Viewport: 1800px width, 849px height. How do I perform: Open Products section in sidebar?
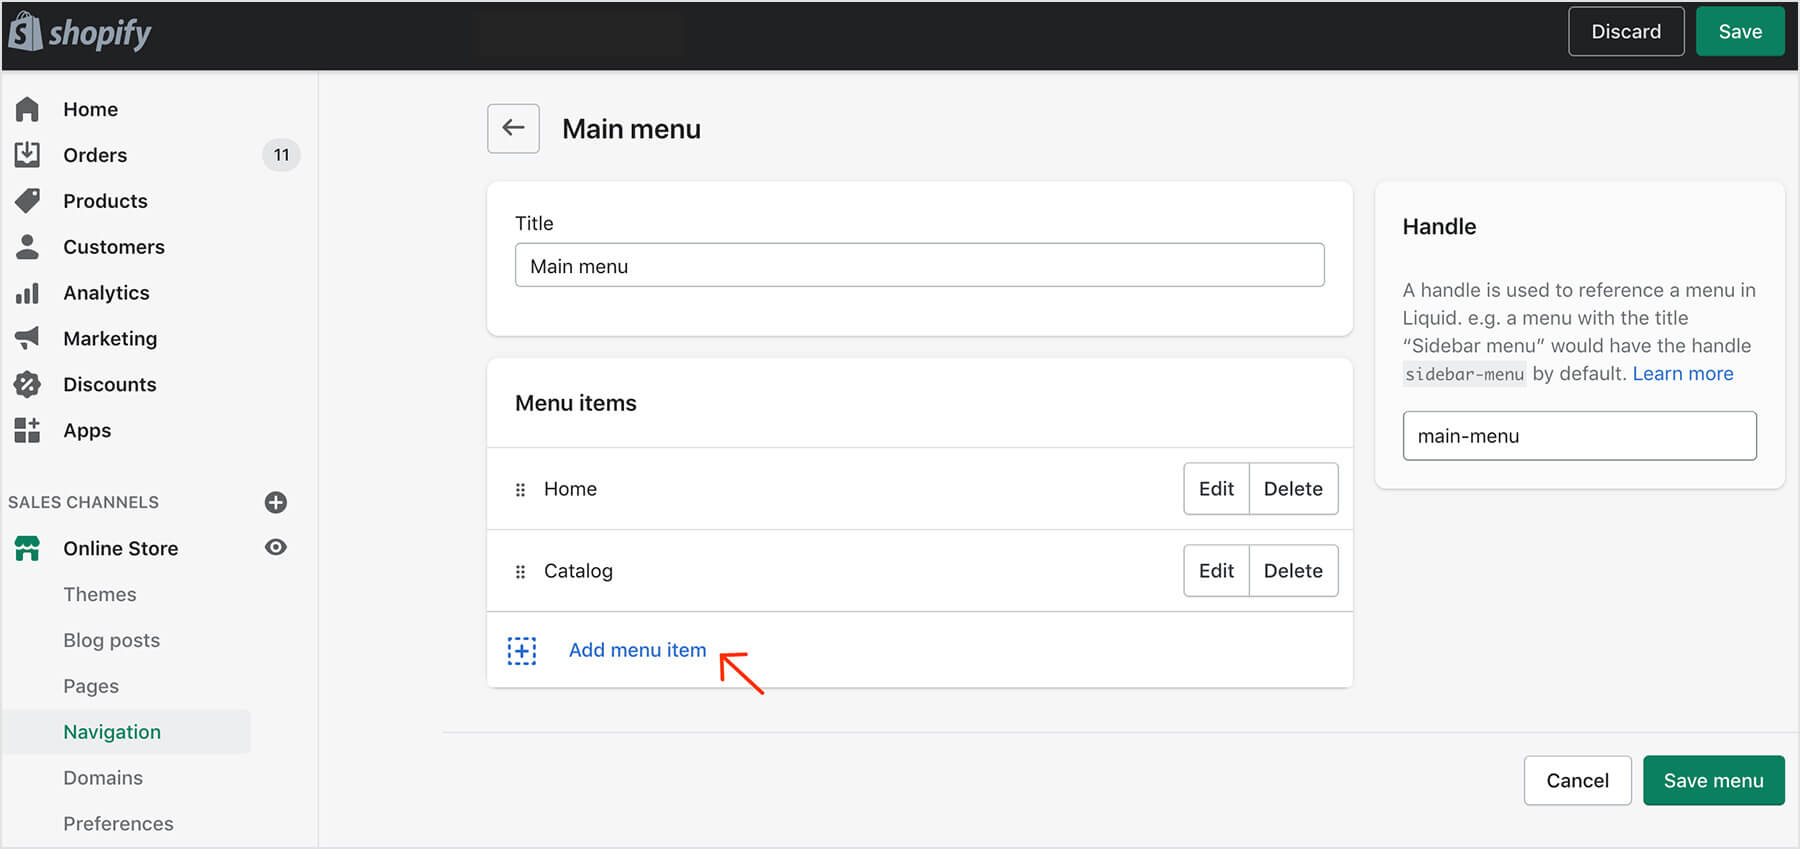click(x=105, y=201)
